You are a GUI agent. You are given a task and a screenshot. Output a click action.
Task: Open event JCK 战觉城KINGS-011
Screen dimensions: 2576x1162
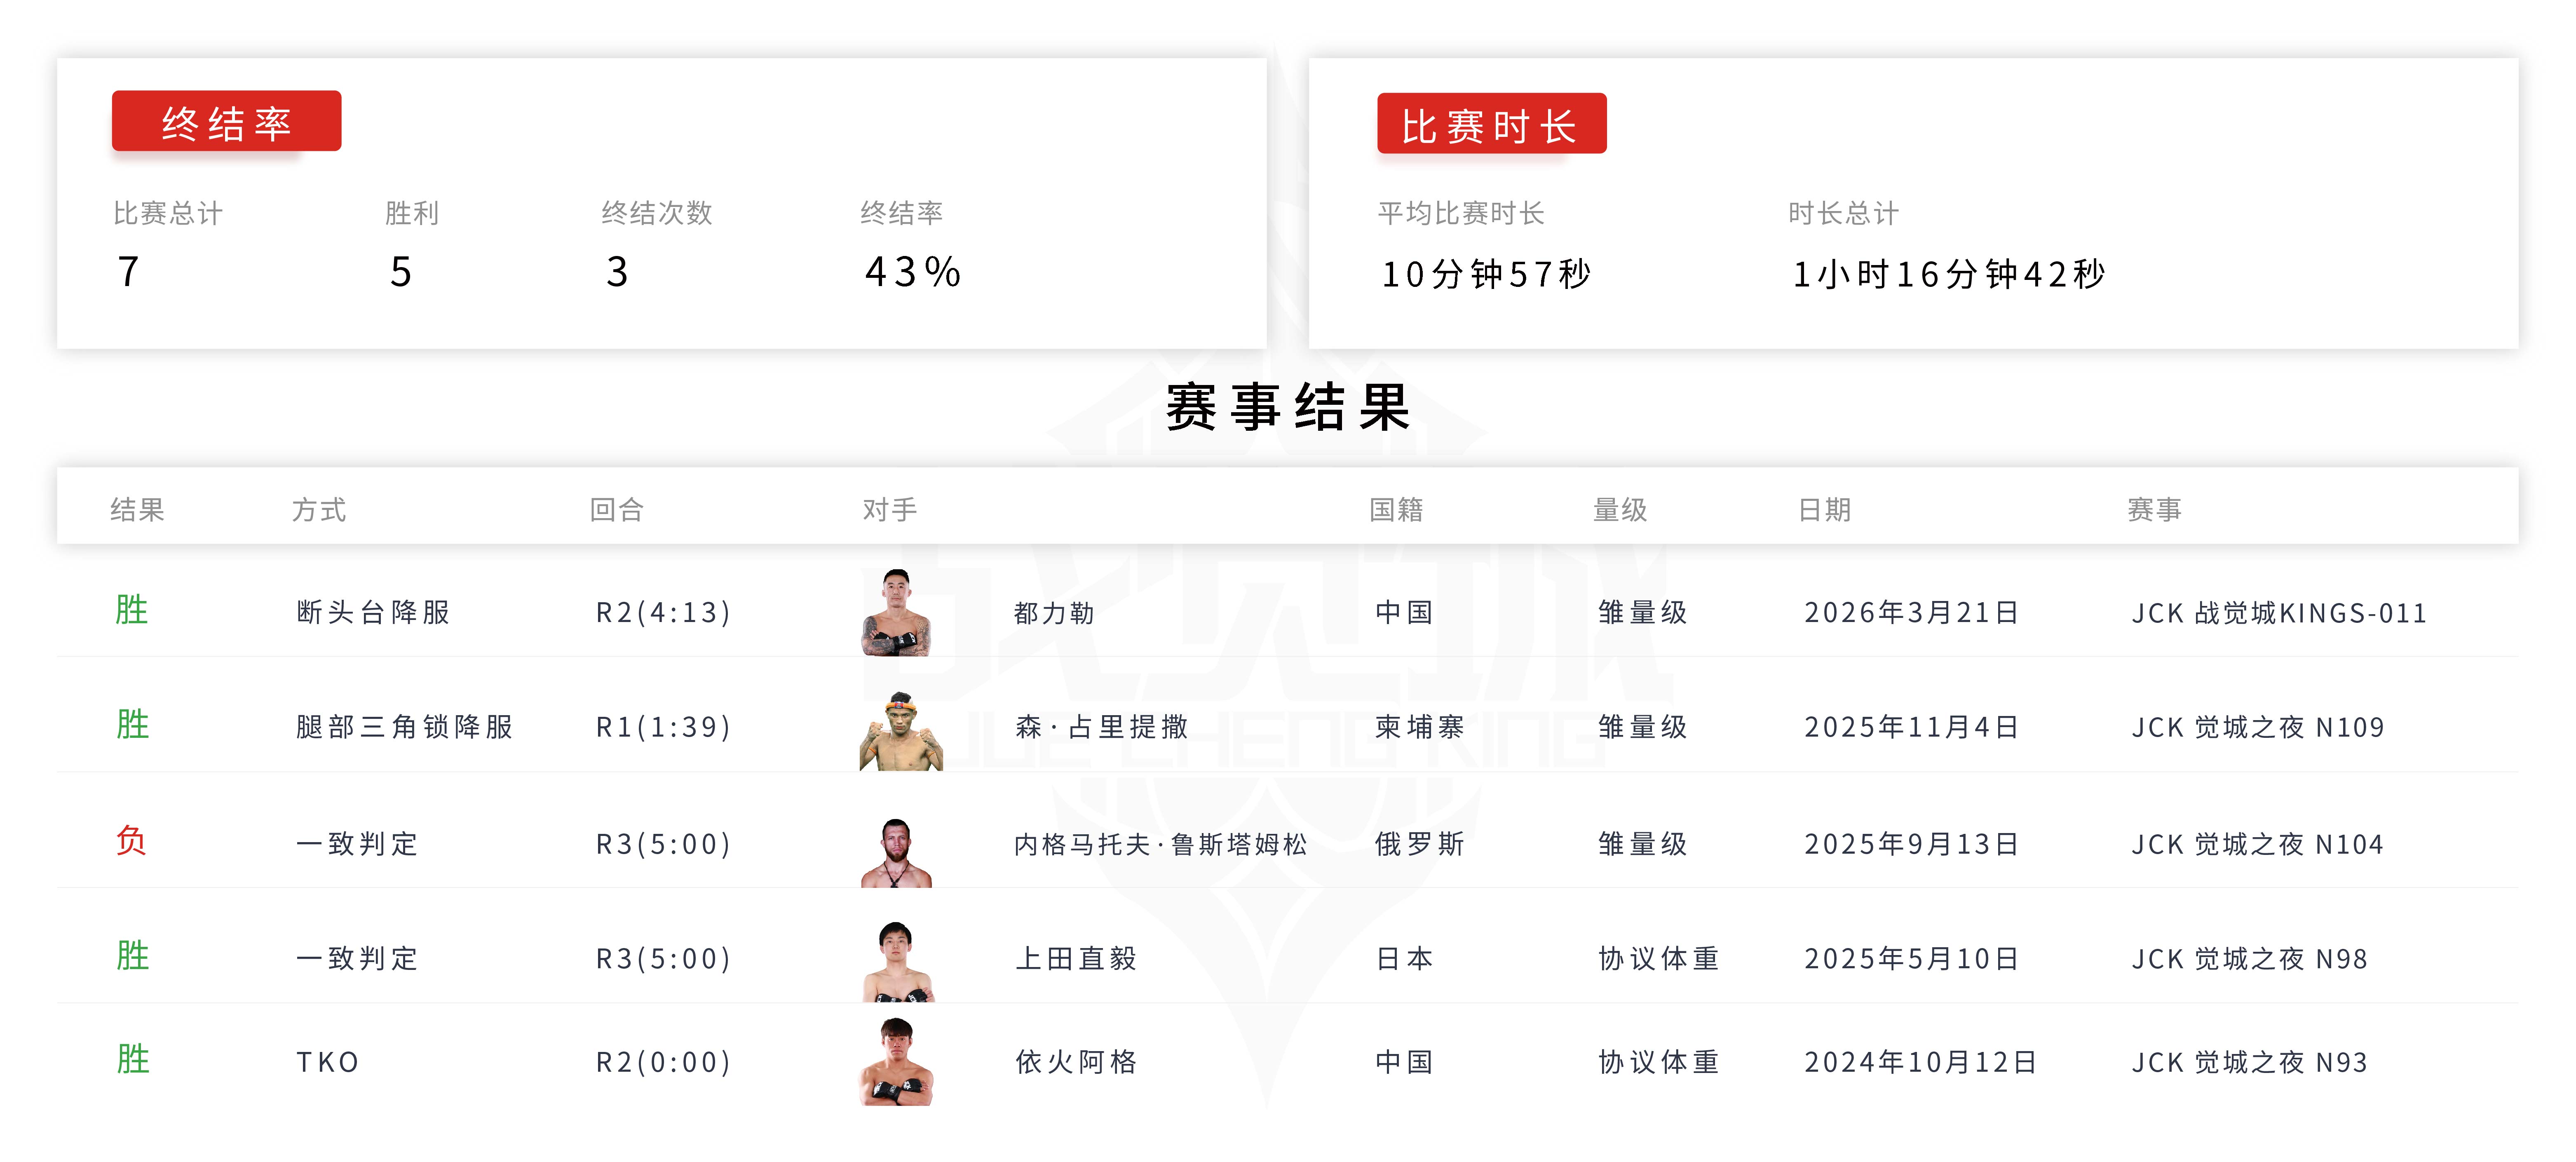coord(2278,613)
